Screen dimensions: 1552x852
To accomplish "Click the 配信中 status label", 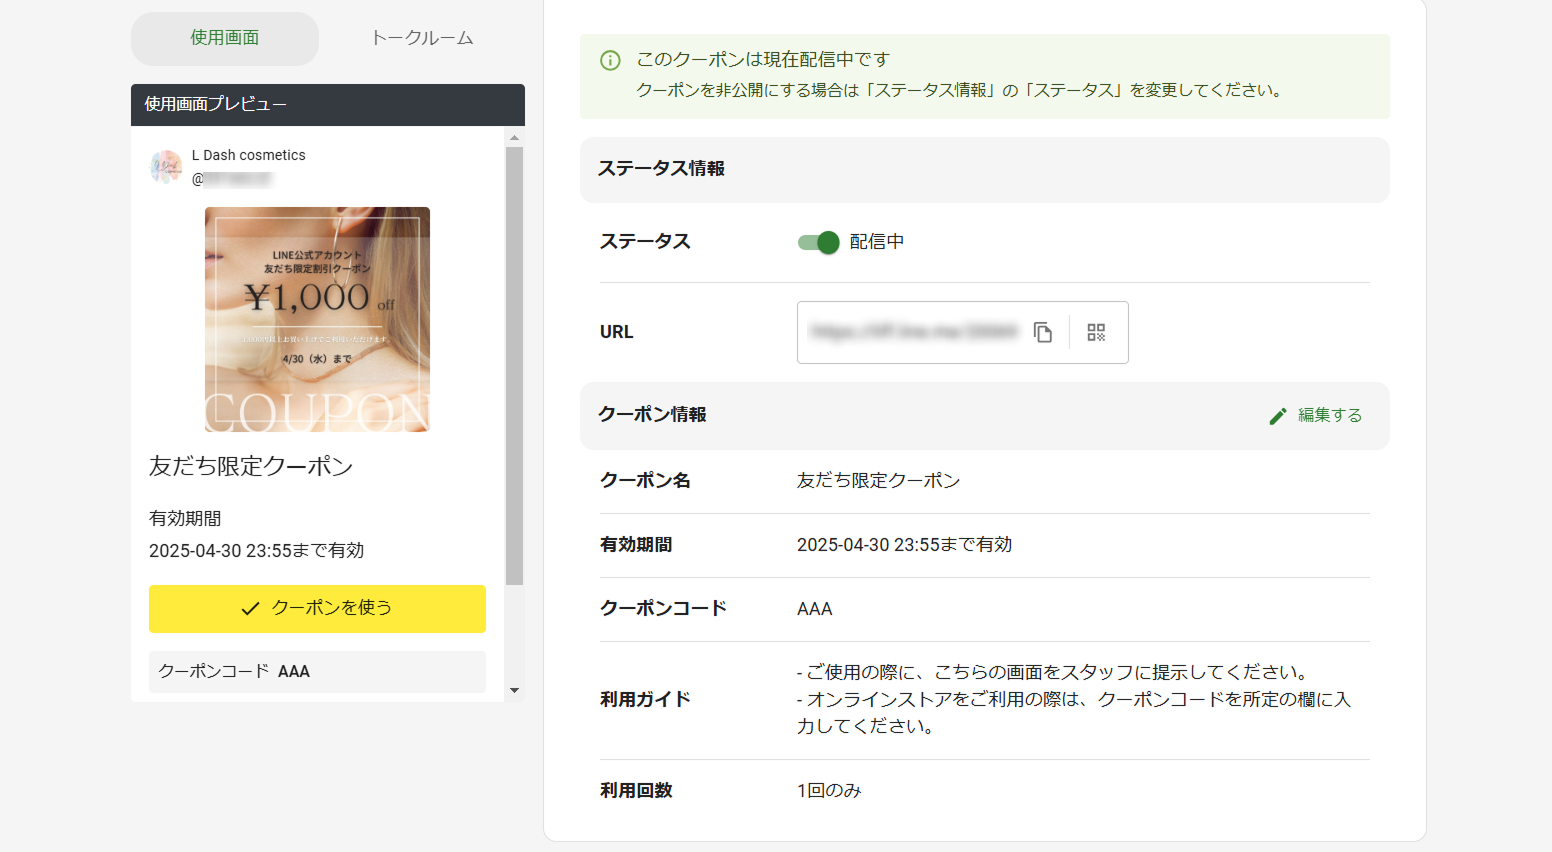I will coord(877,242).
